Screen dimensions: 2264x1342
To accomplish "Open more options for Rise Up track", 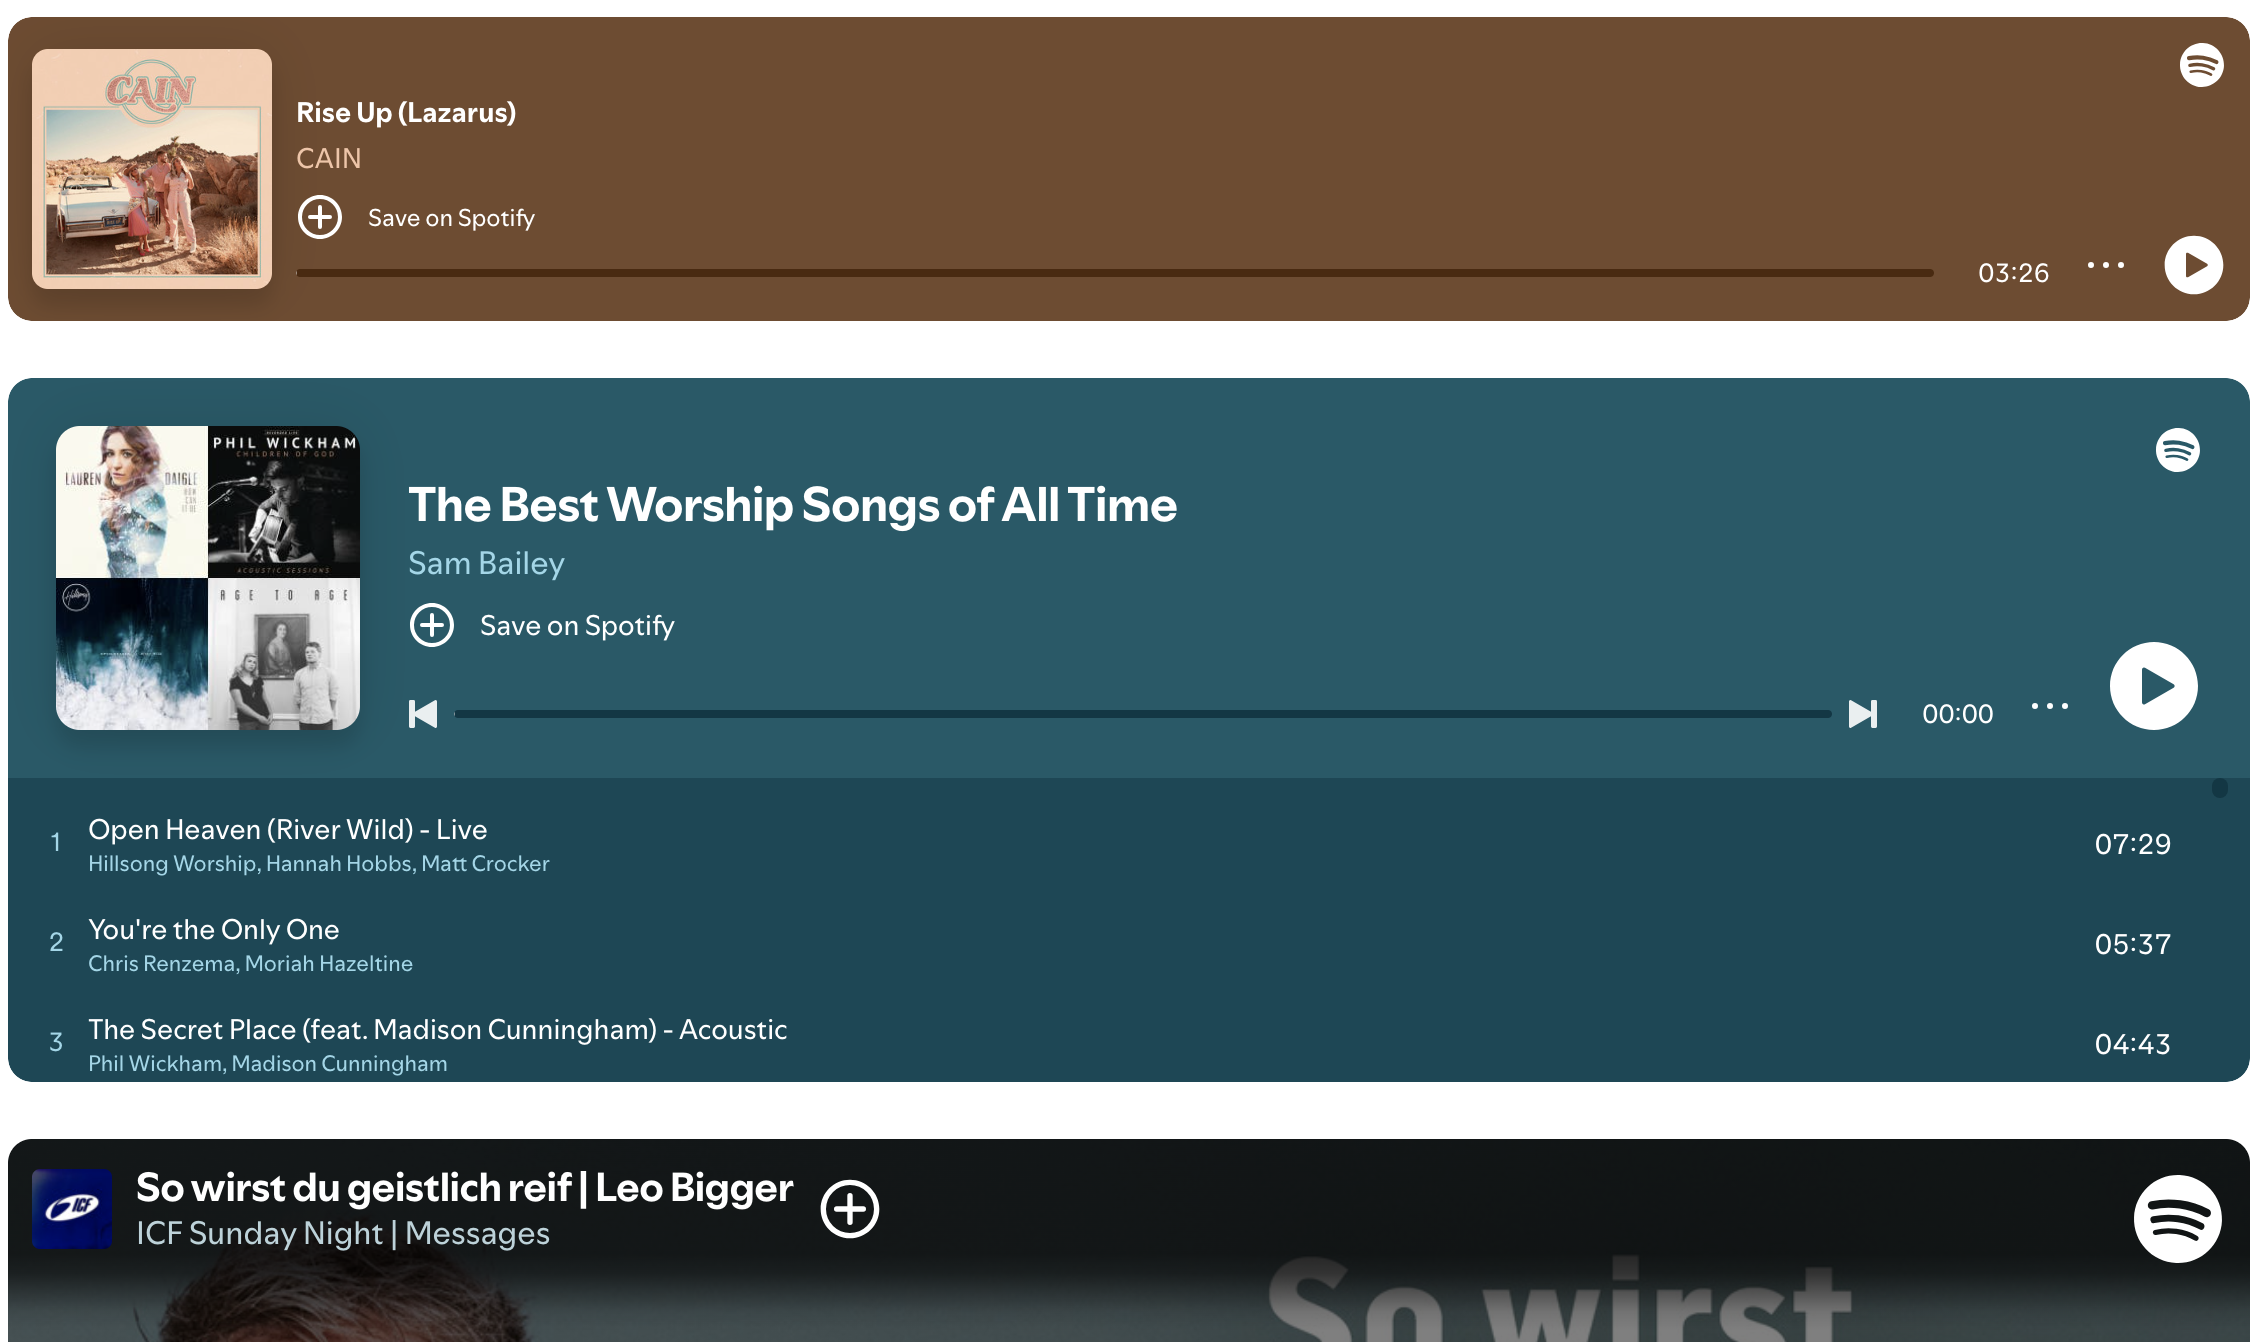I will click(x=2105, y=265).
